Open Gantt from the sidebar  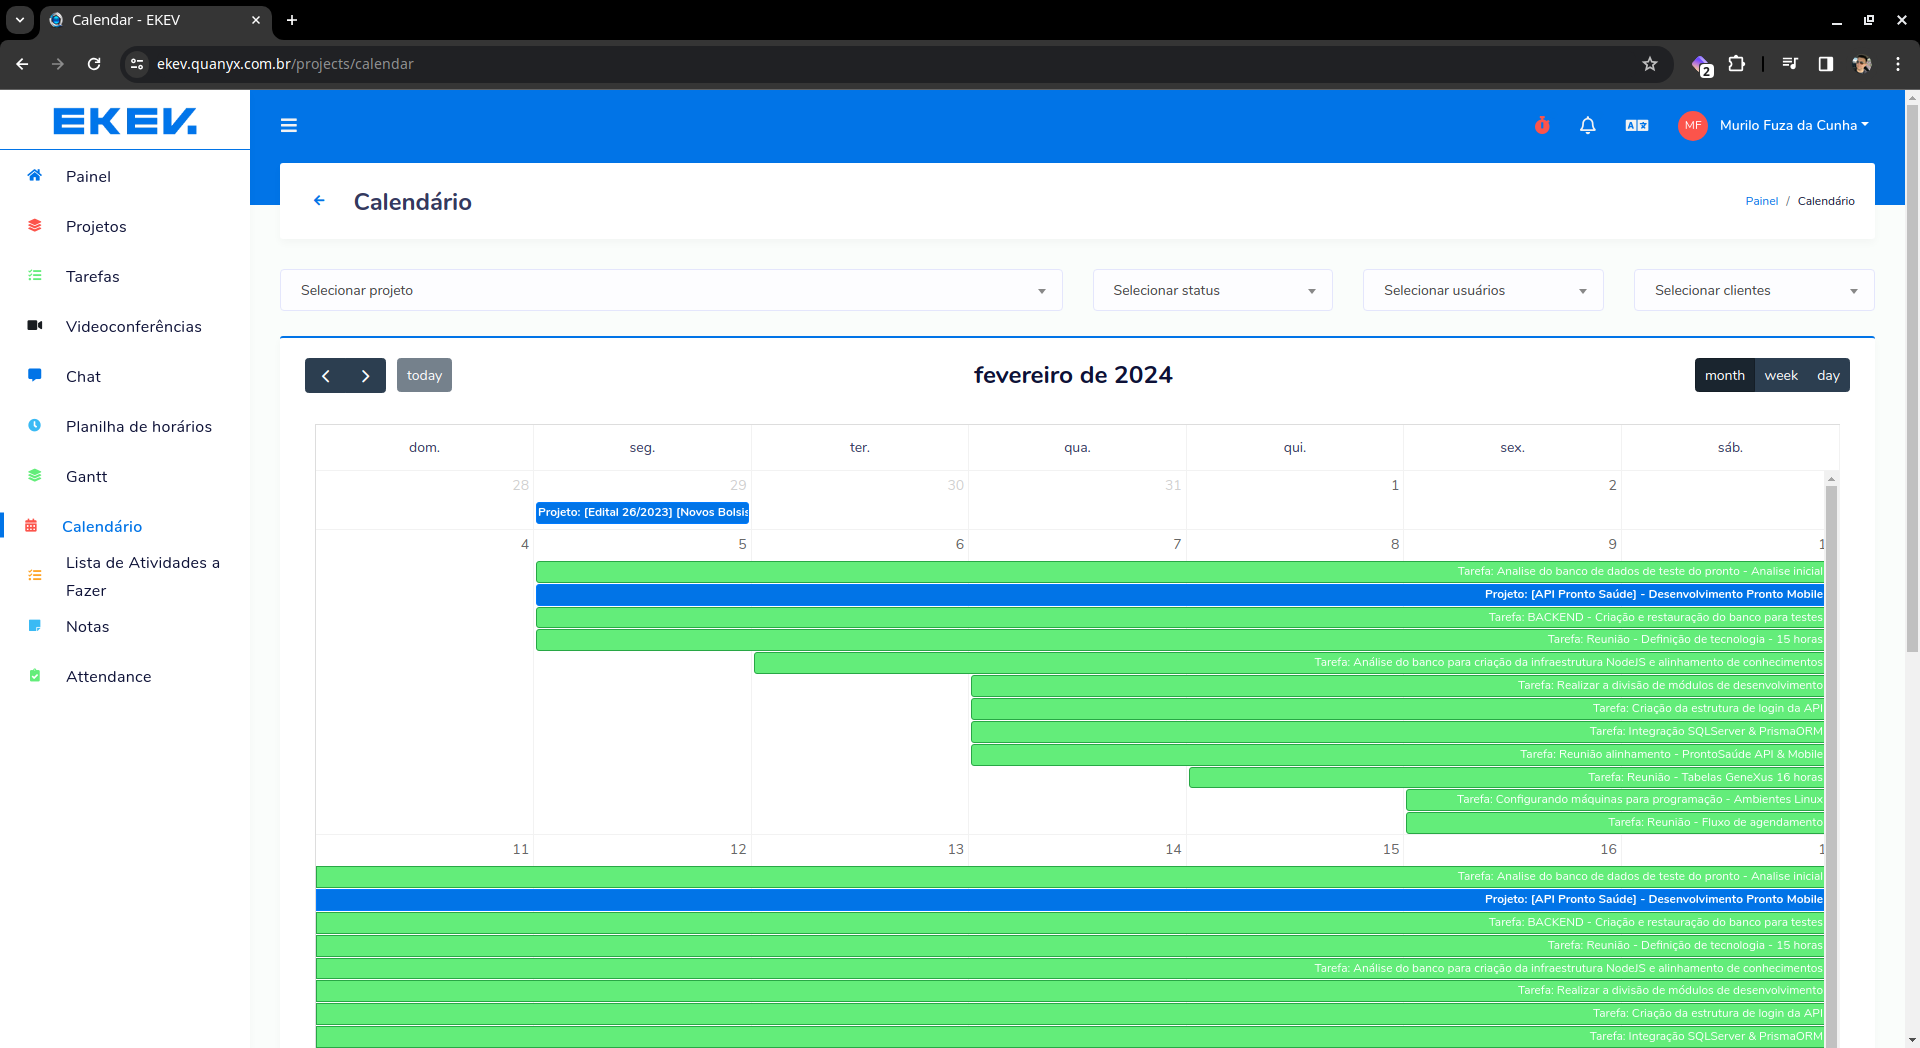86,477
